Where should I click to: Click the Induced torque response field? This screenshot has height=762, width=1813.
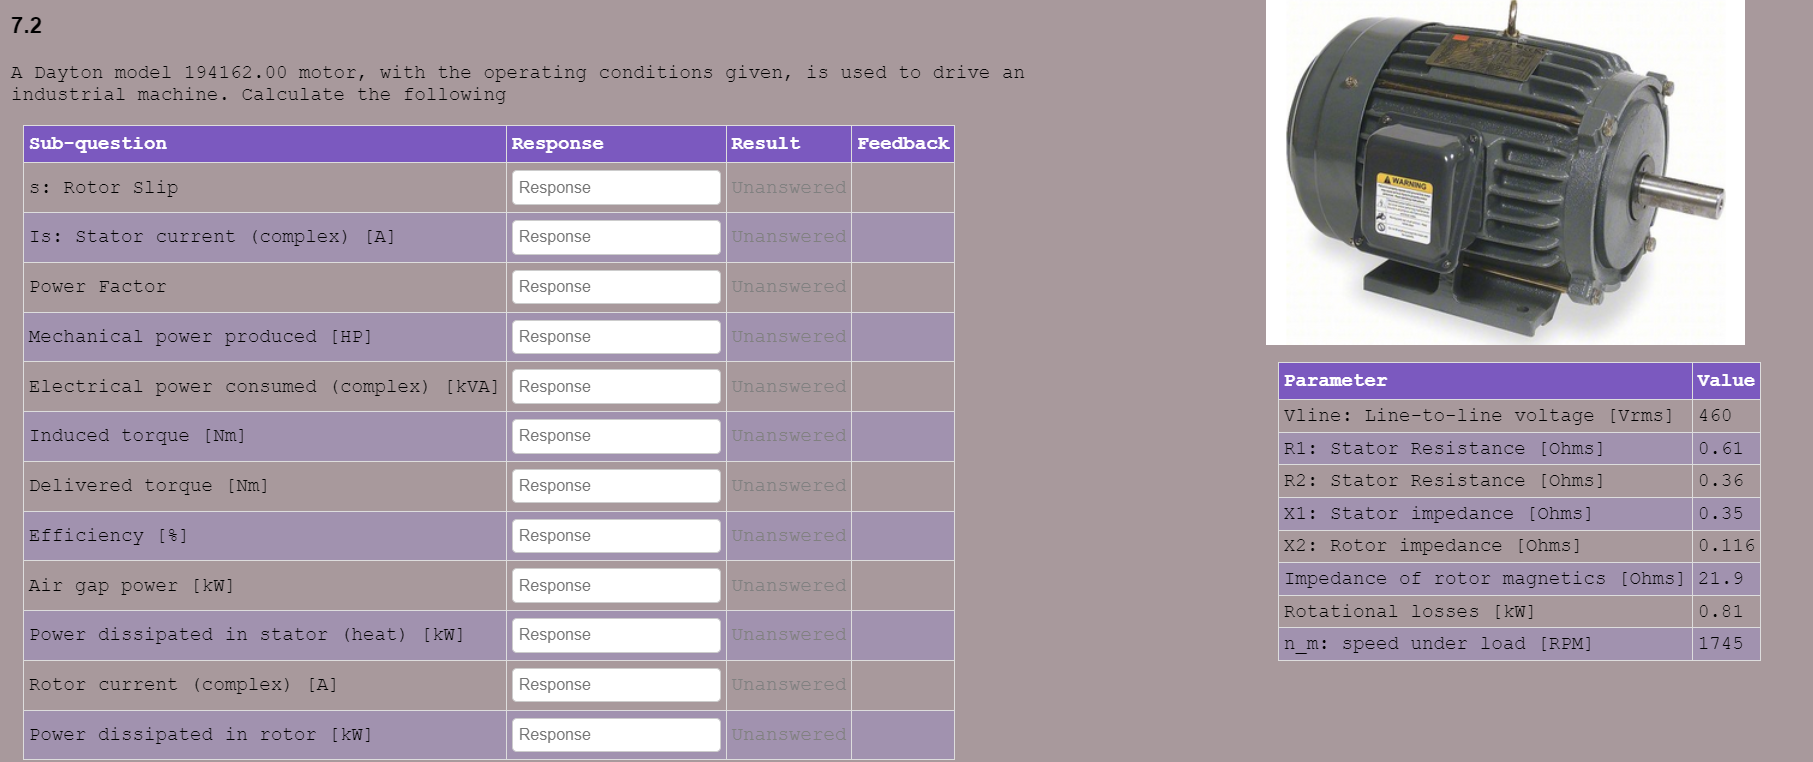tap(616, 436)
